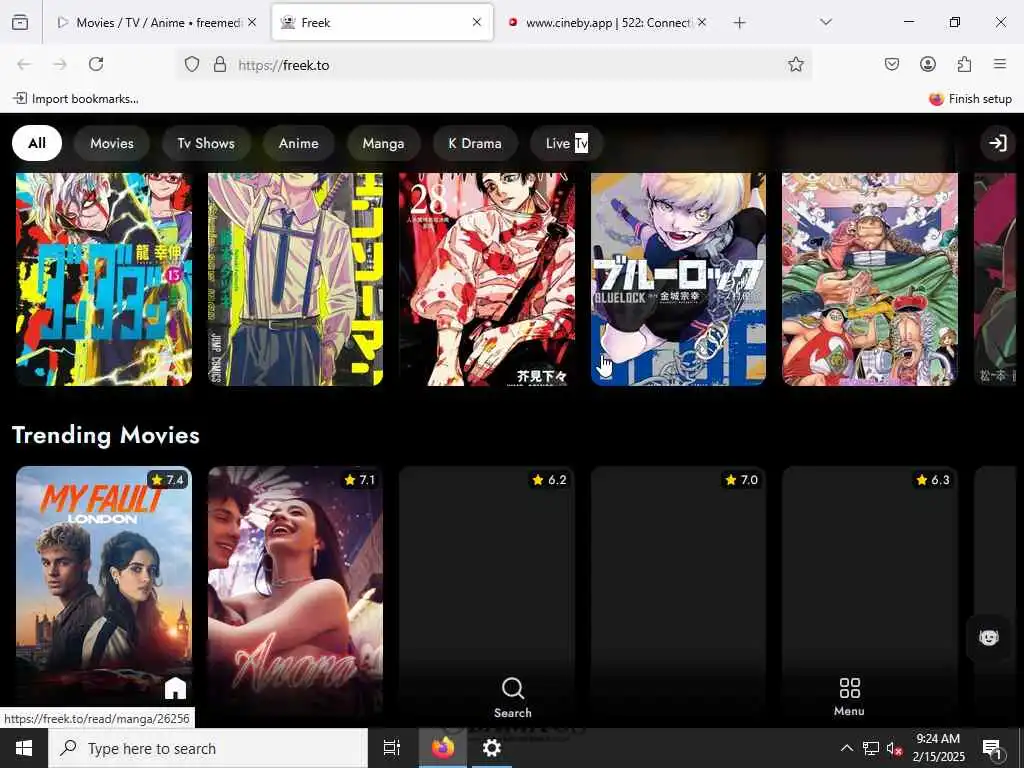Click the login arrow icon
Viewport: 1024px width, 768px height.
coord(997,143)
